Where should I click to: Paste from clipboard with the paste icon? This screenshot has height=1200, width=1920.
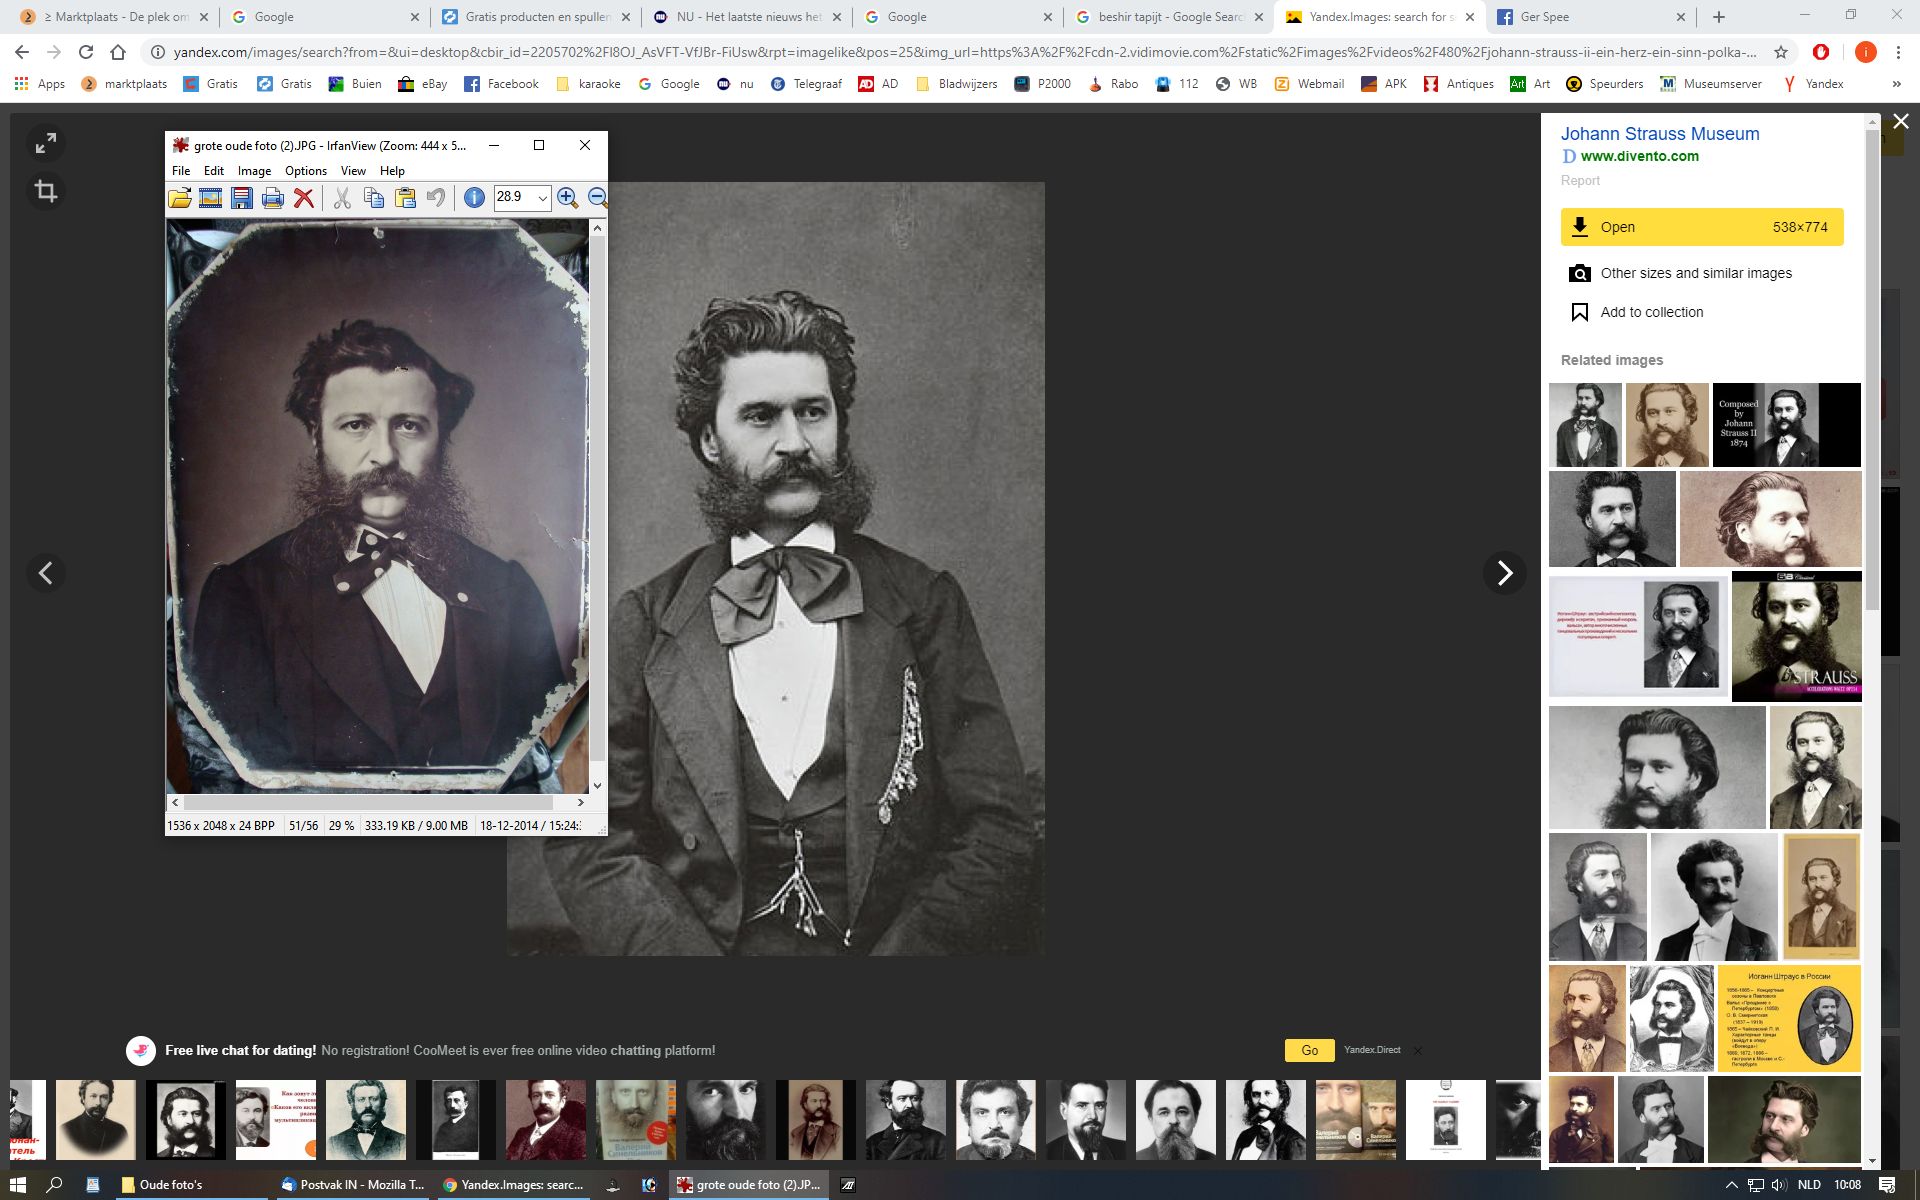pyautogui.click(x=406, y=197)
